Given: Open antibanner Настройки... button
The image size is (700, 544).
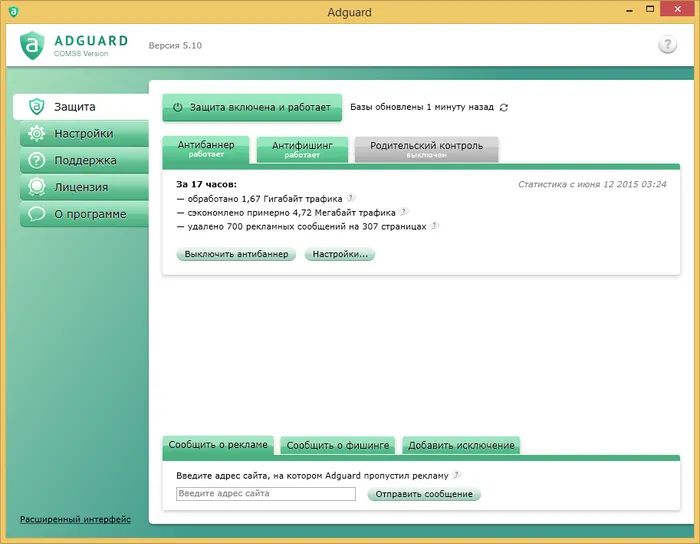Looking at the screenshot, I should pos(340,254).
